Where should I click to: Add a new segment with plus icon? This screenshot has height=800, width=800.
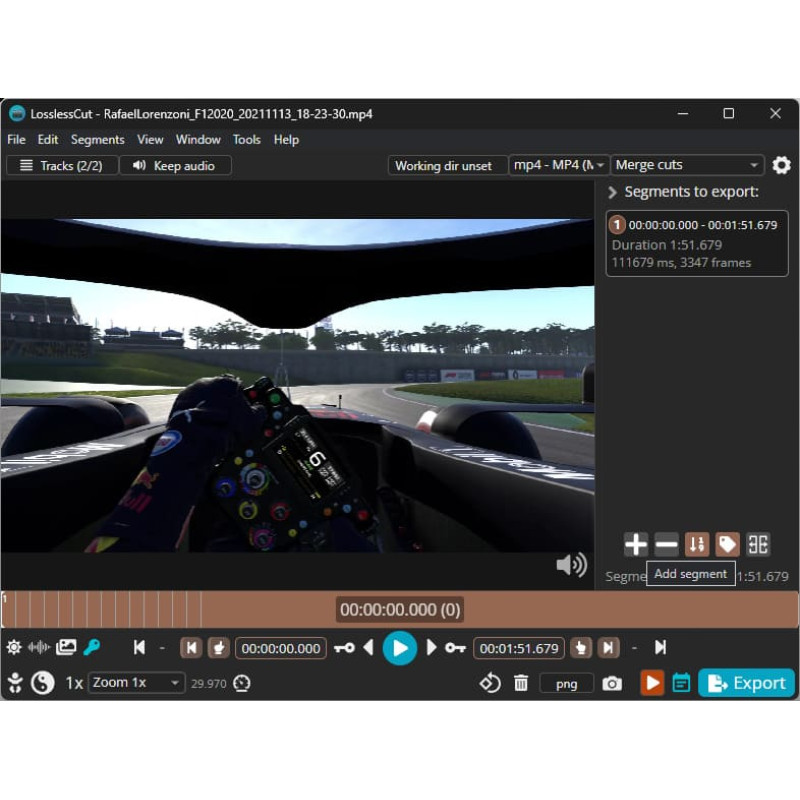tap(635, 544)
